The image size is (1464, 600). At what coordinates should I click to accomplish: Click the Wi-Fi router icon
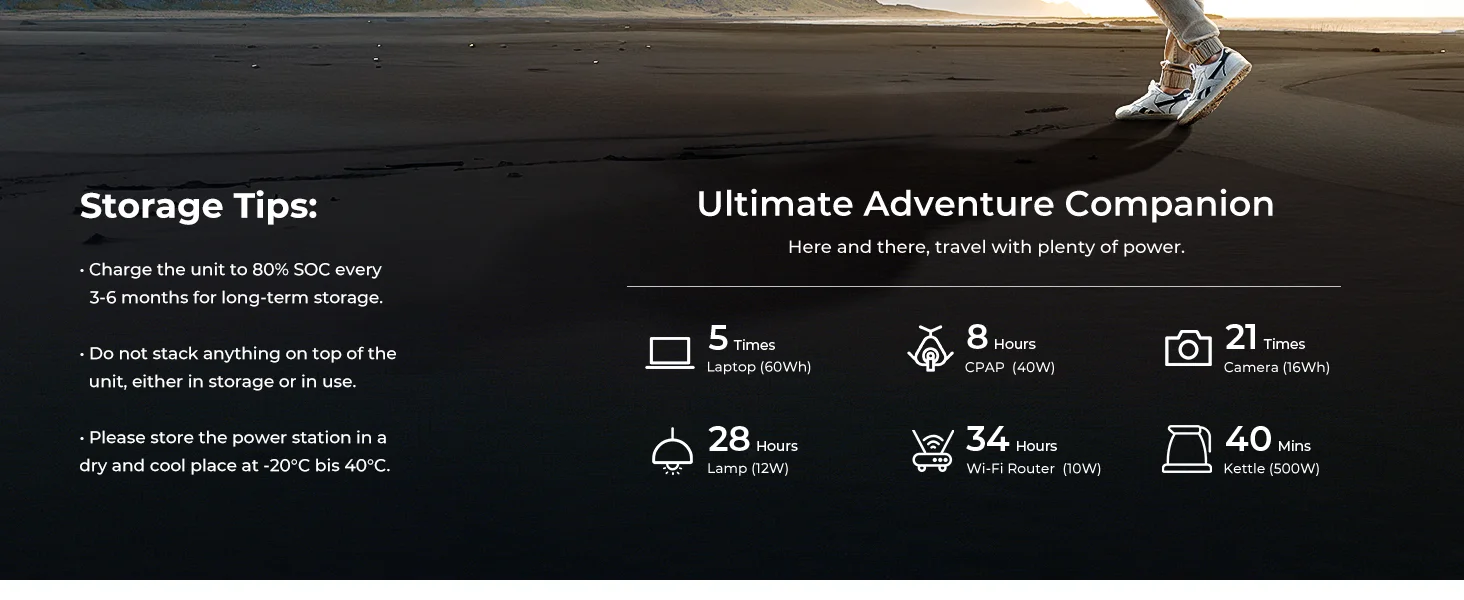[x=932, y=450]
